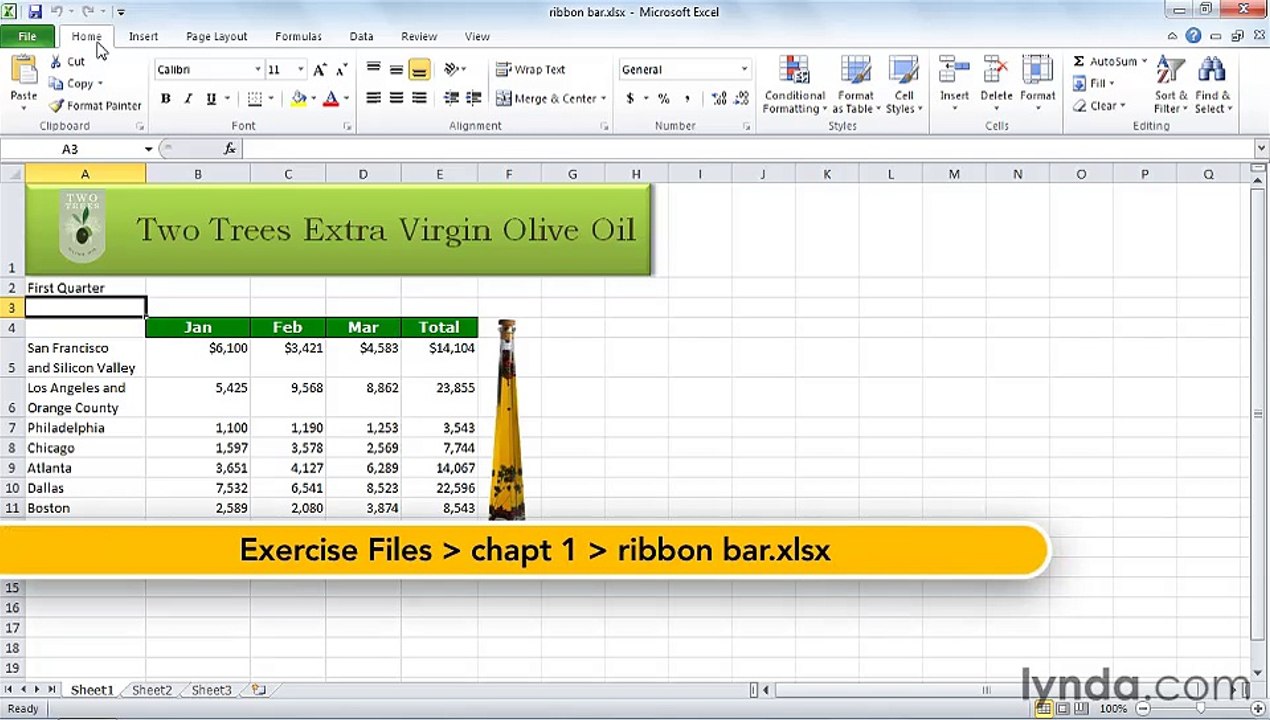Switch to the Insert tab
This screenshot has width=1270, height=720.
(x=143, y=37)
